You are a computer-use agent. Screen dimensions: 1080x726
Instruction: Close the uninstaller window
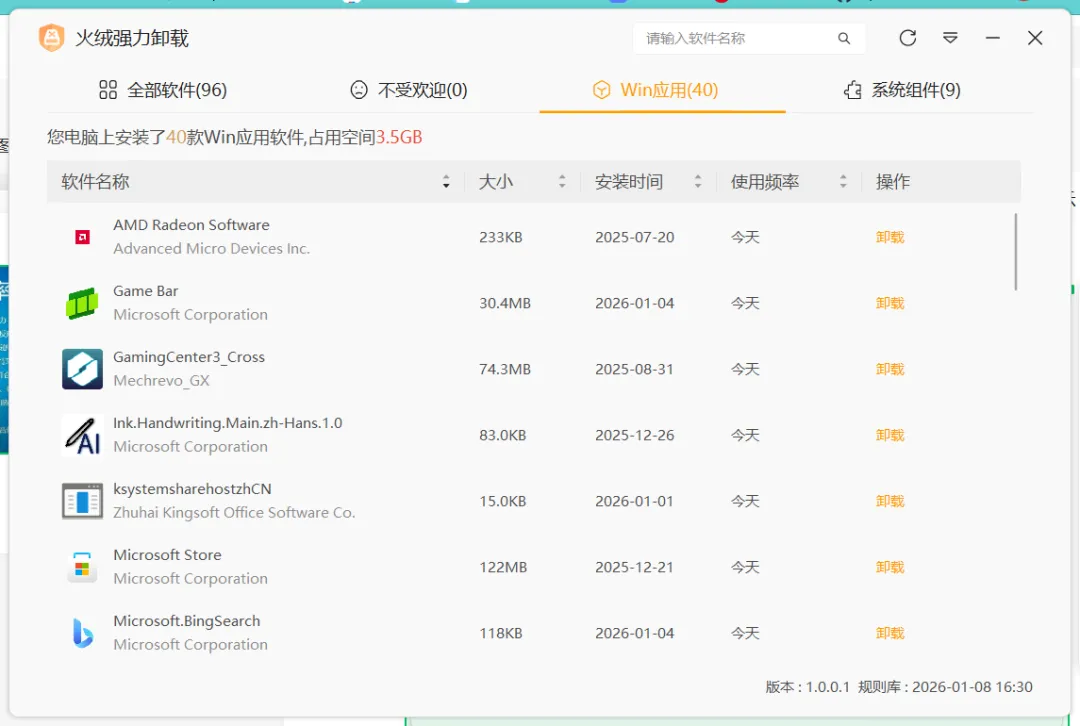coord(1035,38)
